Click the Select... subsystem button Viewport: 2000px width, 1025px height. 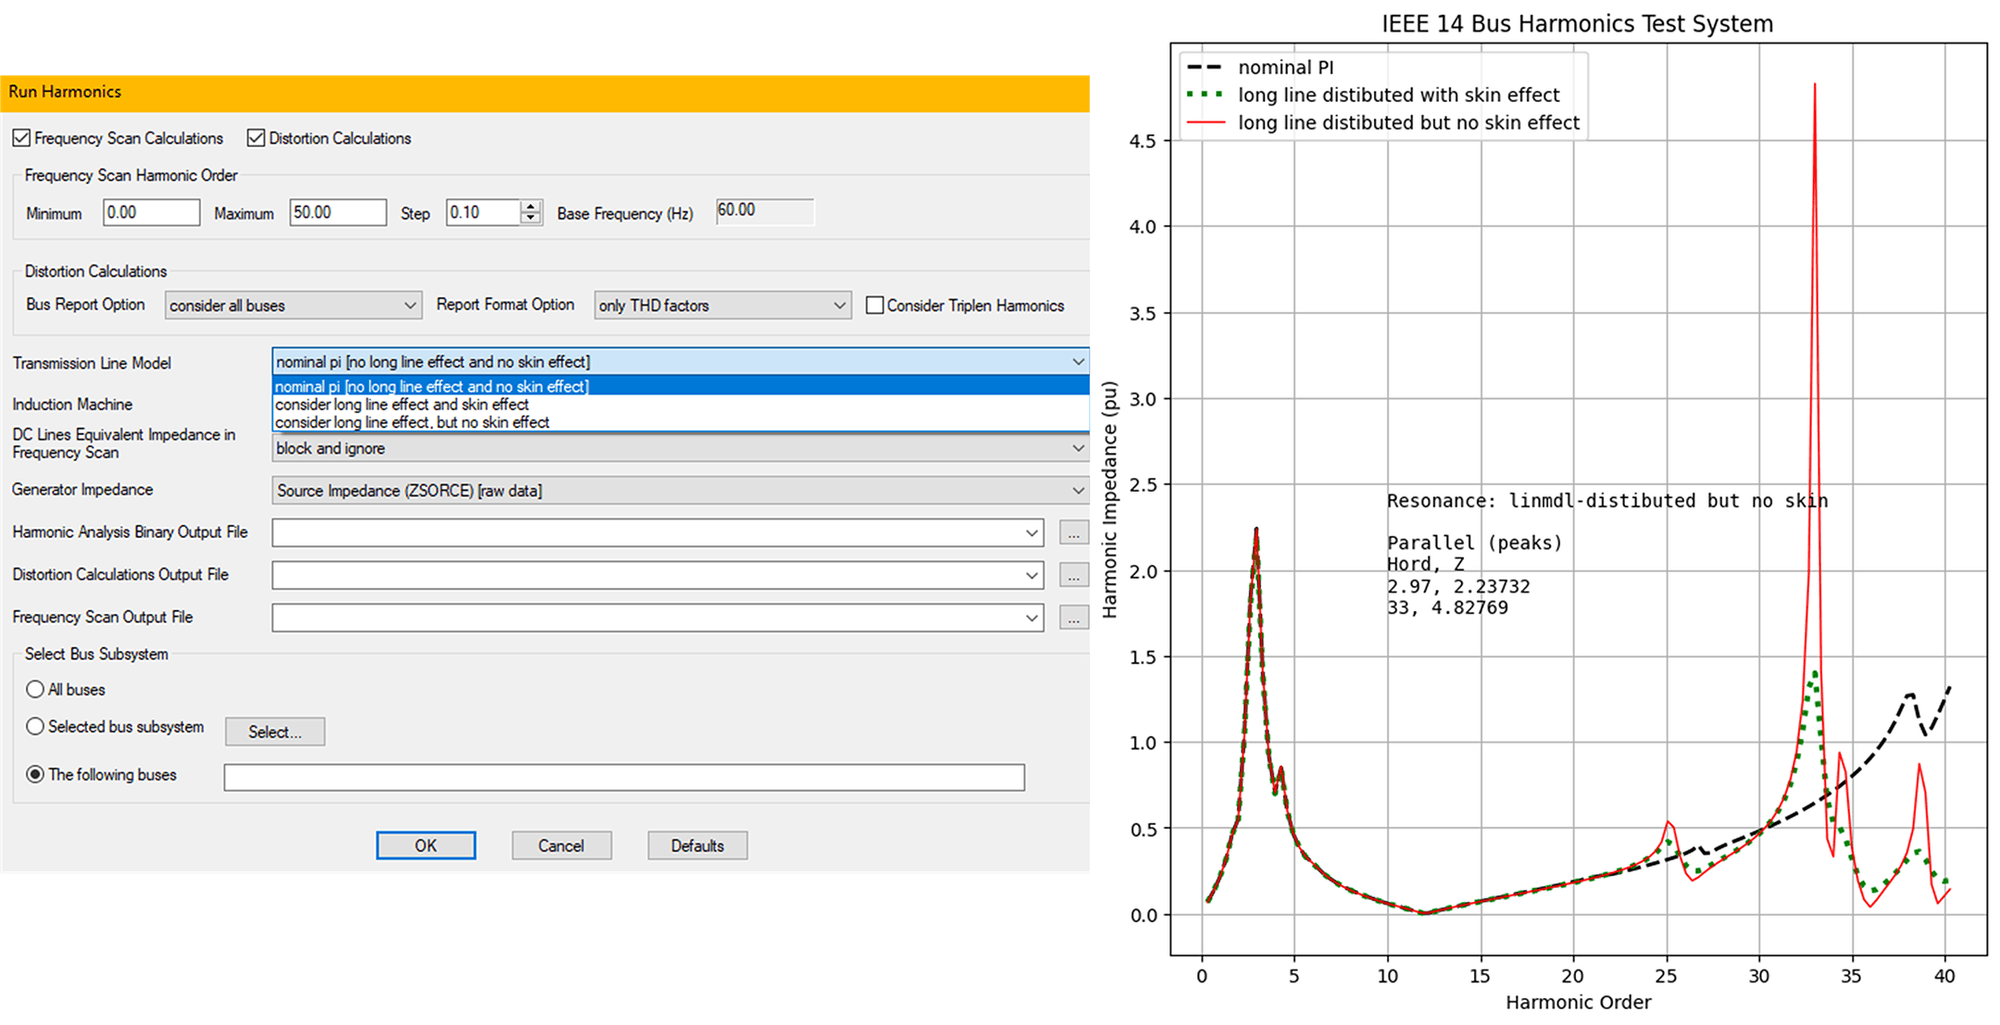coord(275,732)
